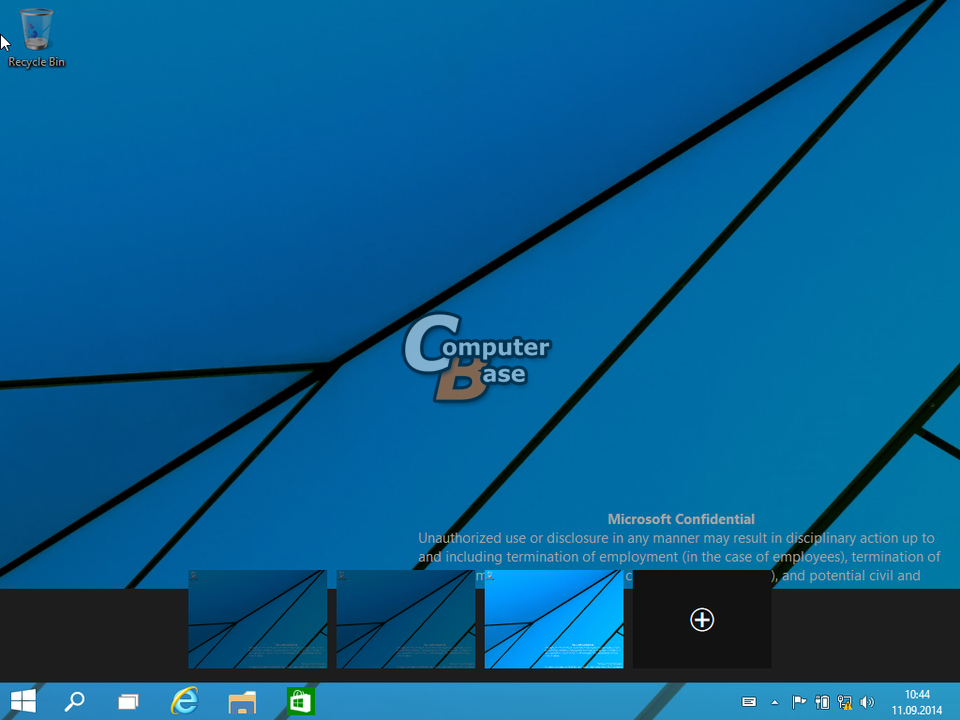Launch Internet Explorer from the taskbar
The height and width of the screenshot is (720, 960).
184,701
